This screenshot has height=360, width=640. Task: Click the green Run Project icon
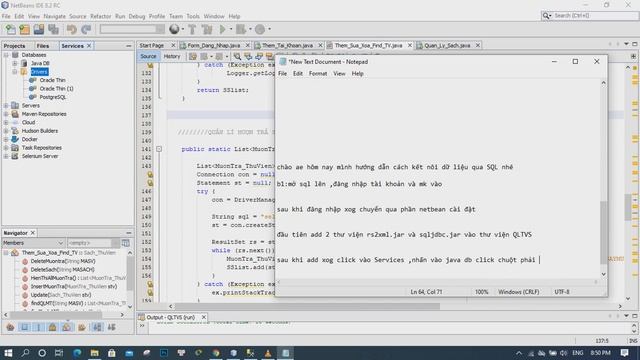(222, 29)
